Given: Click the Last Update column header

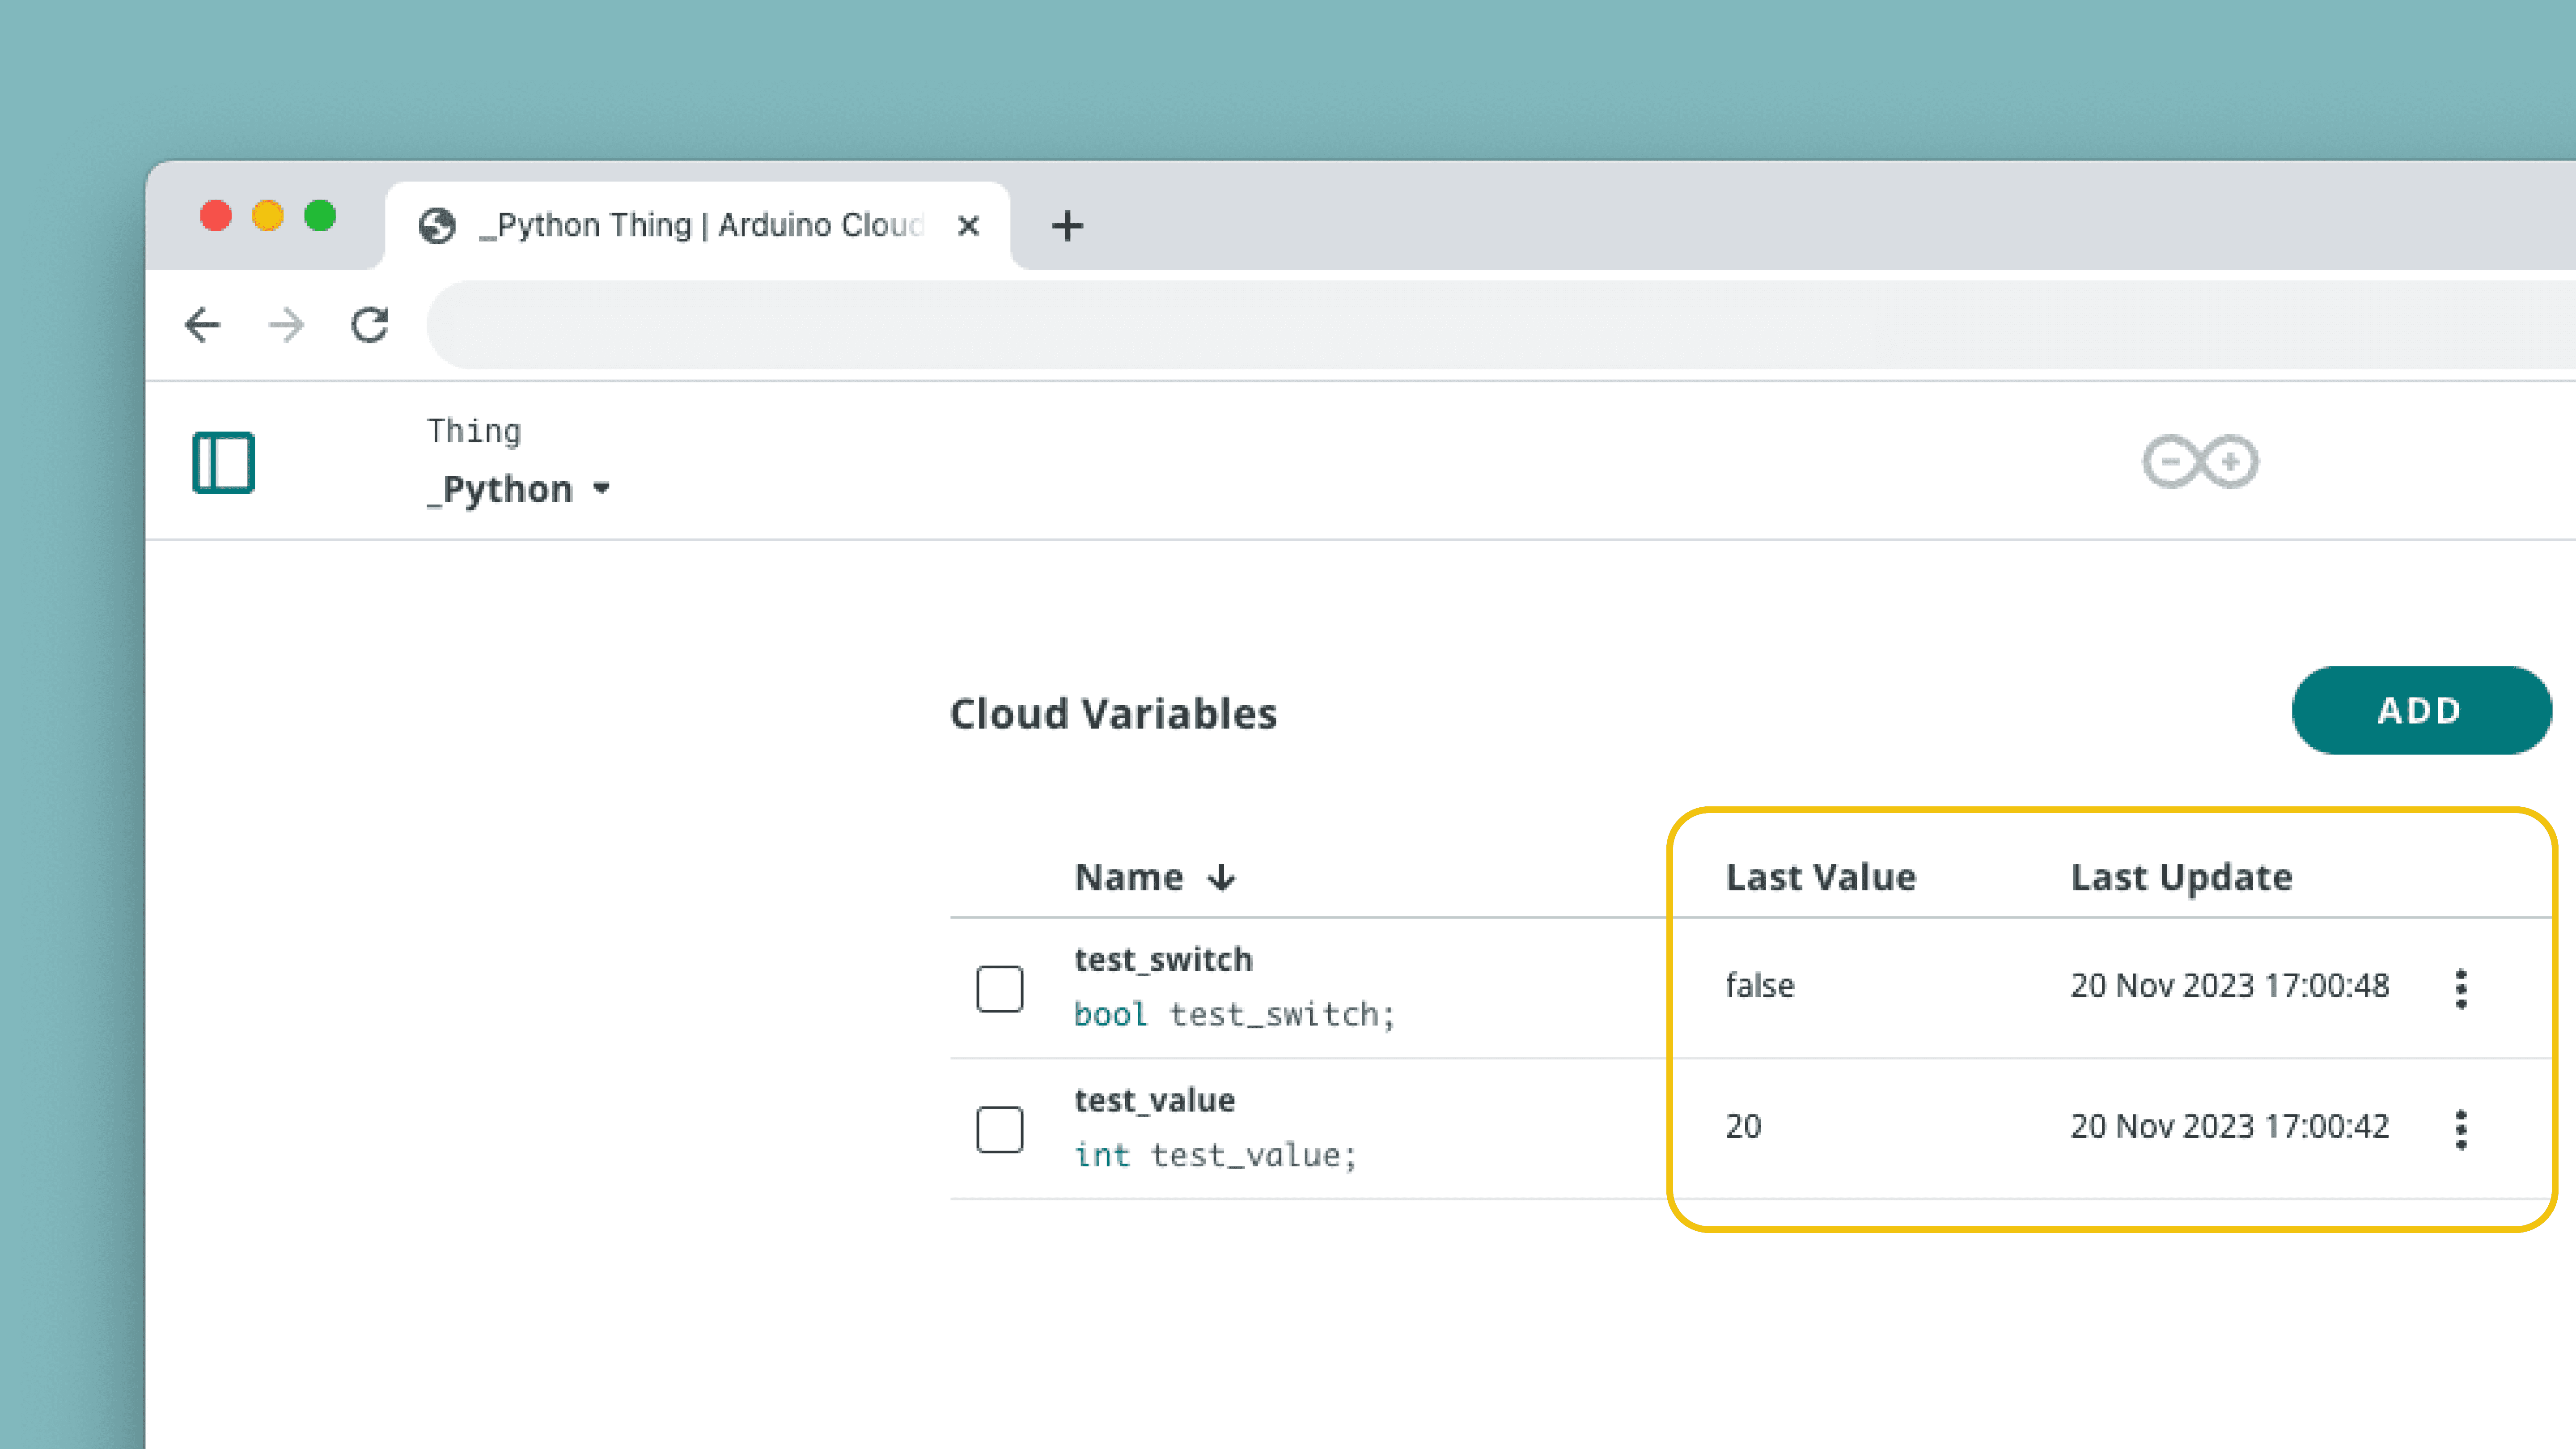Looking at the screenshot, I should click(2181, 877).
